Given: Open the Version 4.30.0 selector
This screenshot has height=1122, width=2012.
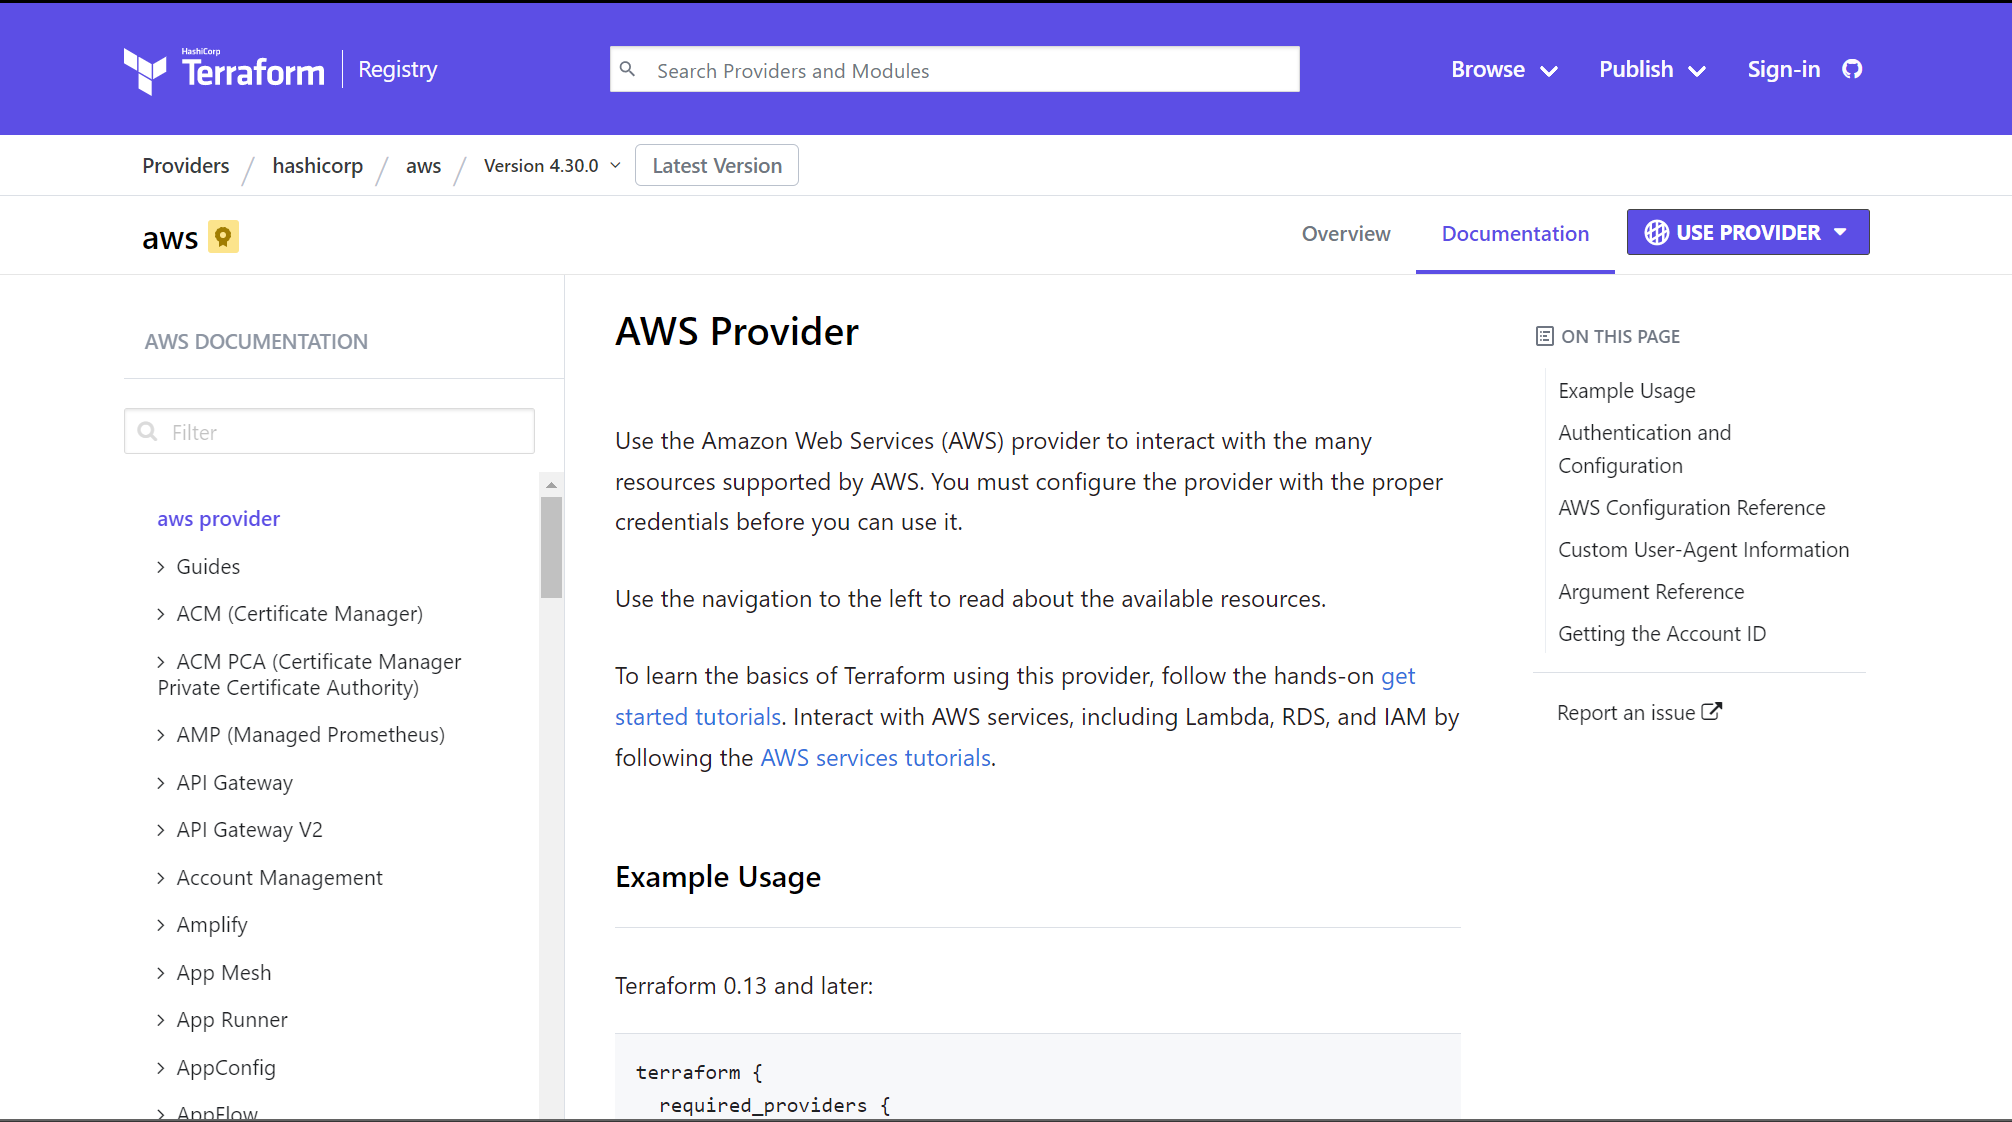Looking at the screenshot, I should coord(551,165).
